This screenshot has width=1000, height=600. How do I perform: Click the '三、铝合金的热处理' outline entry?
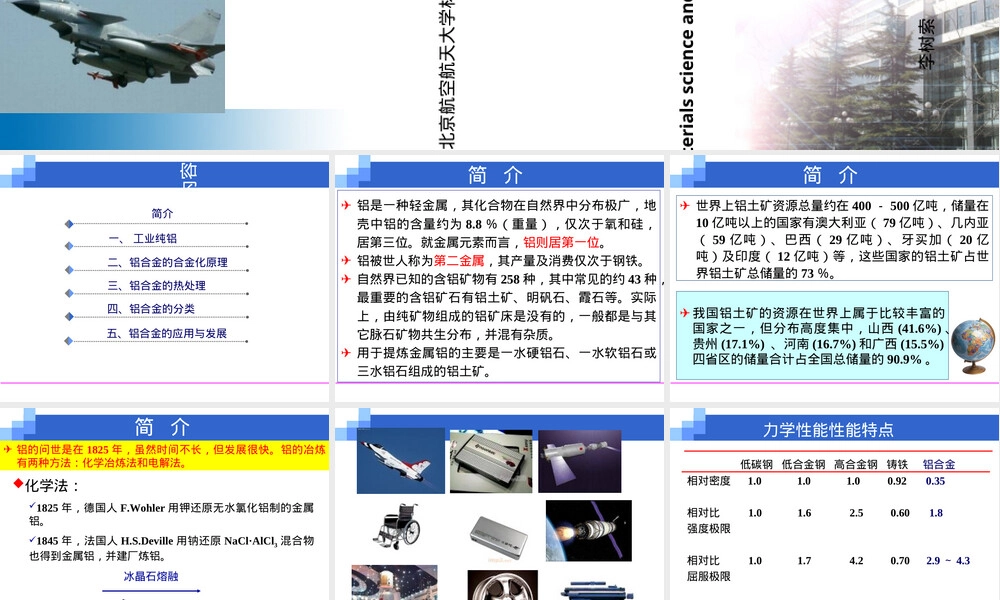tap(156, 286)
